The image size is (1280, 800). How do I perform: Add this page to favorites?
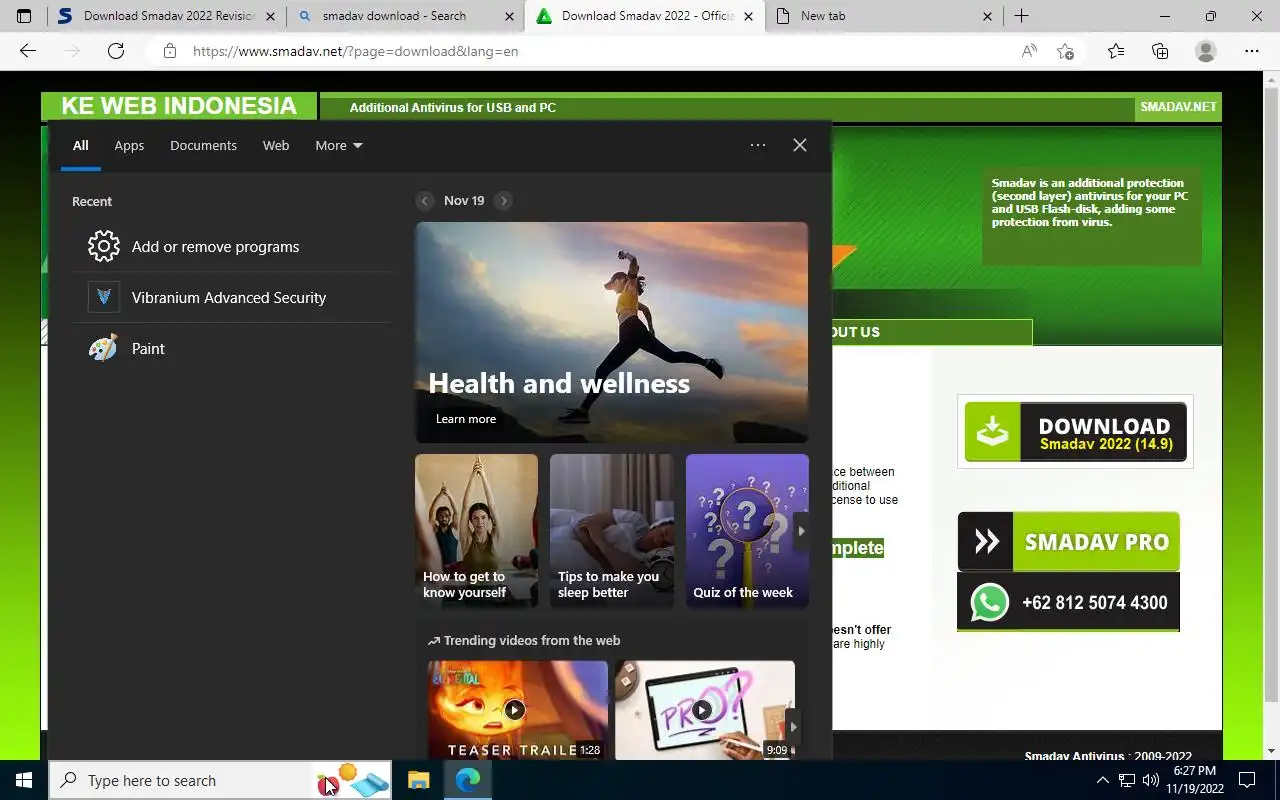point(1065,51)
